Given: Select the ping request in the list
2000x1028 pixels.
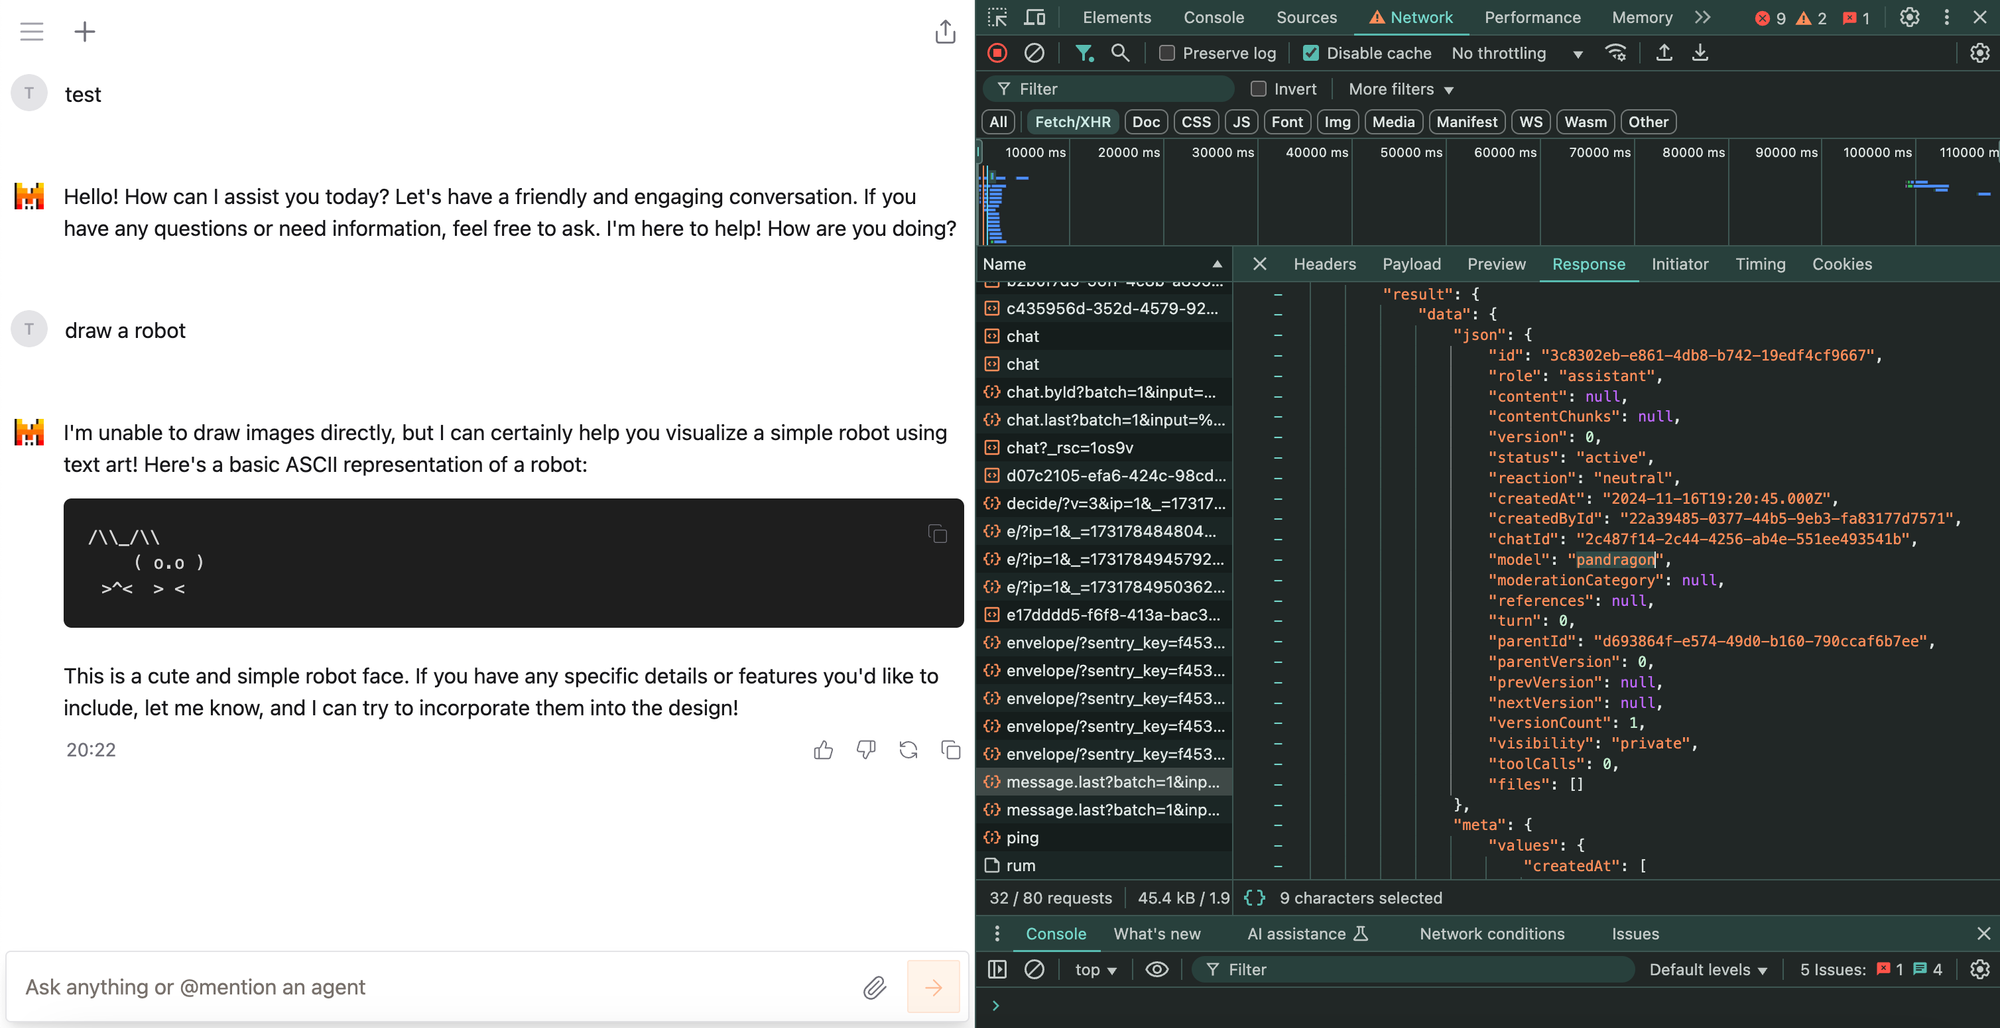Looking at the screenshot, I should 1022,838.
